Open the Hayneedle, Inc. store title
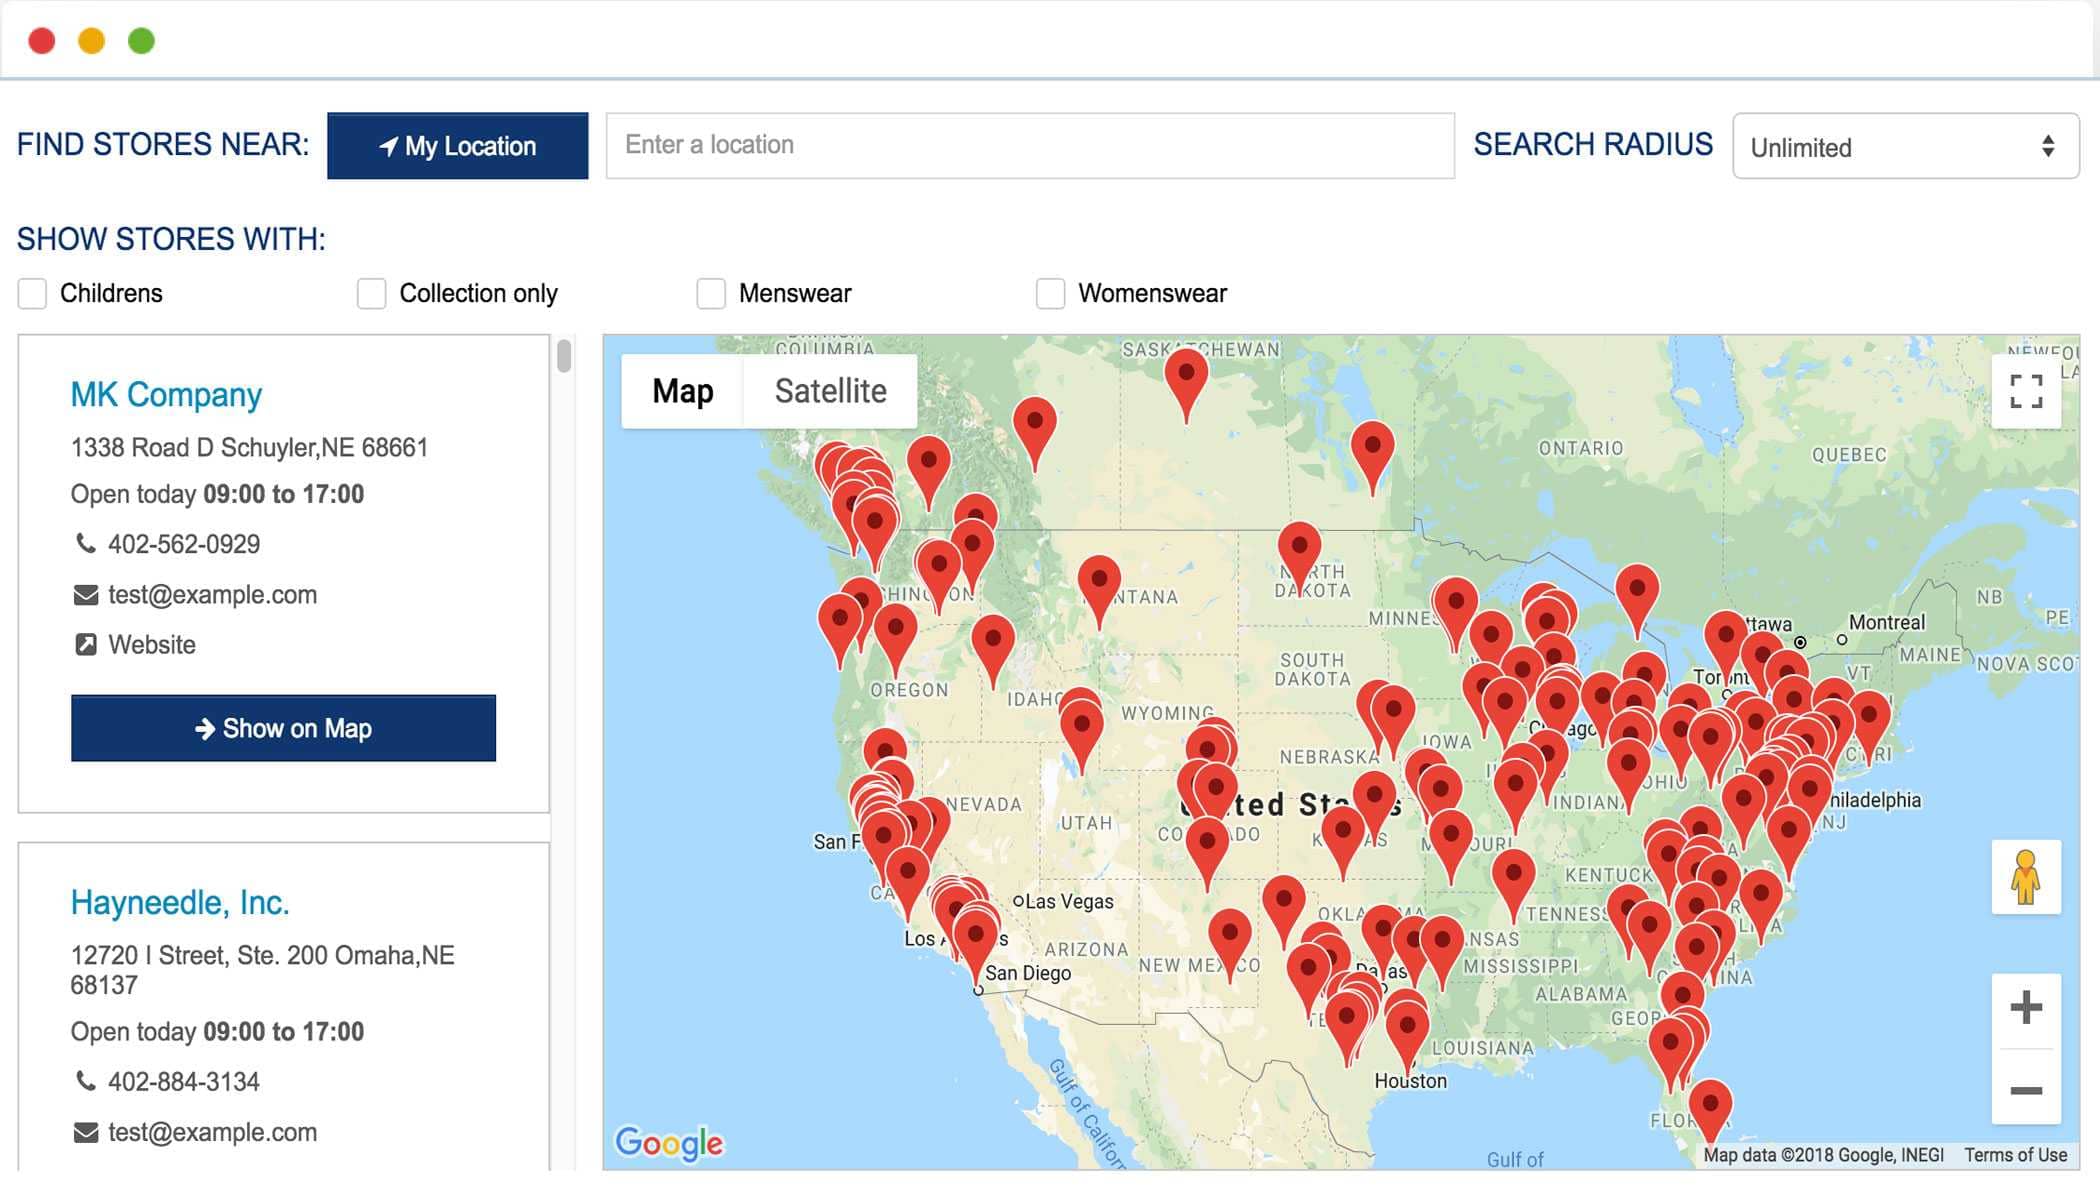 (180, 903)
